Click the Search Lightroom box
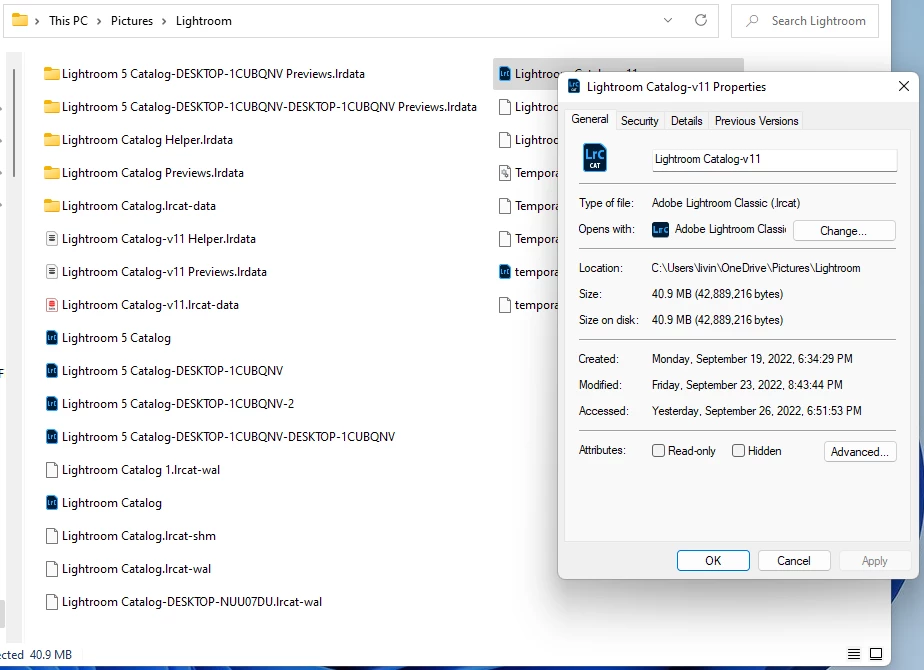924x670 pixels. pos(804,21)
